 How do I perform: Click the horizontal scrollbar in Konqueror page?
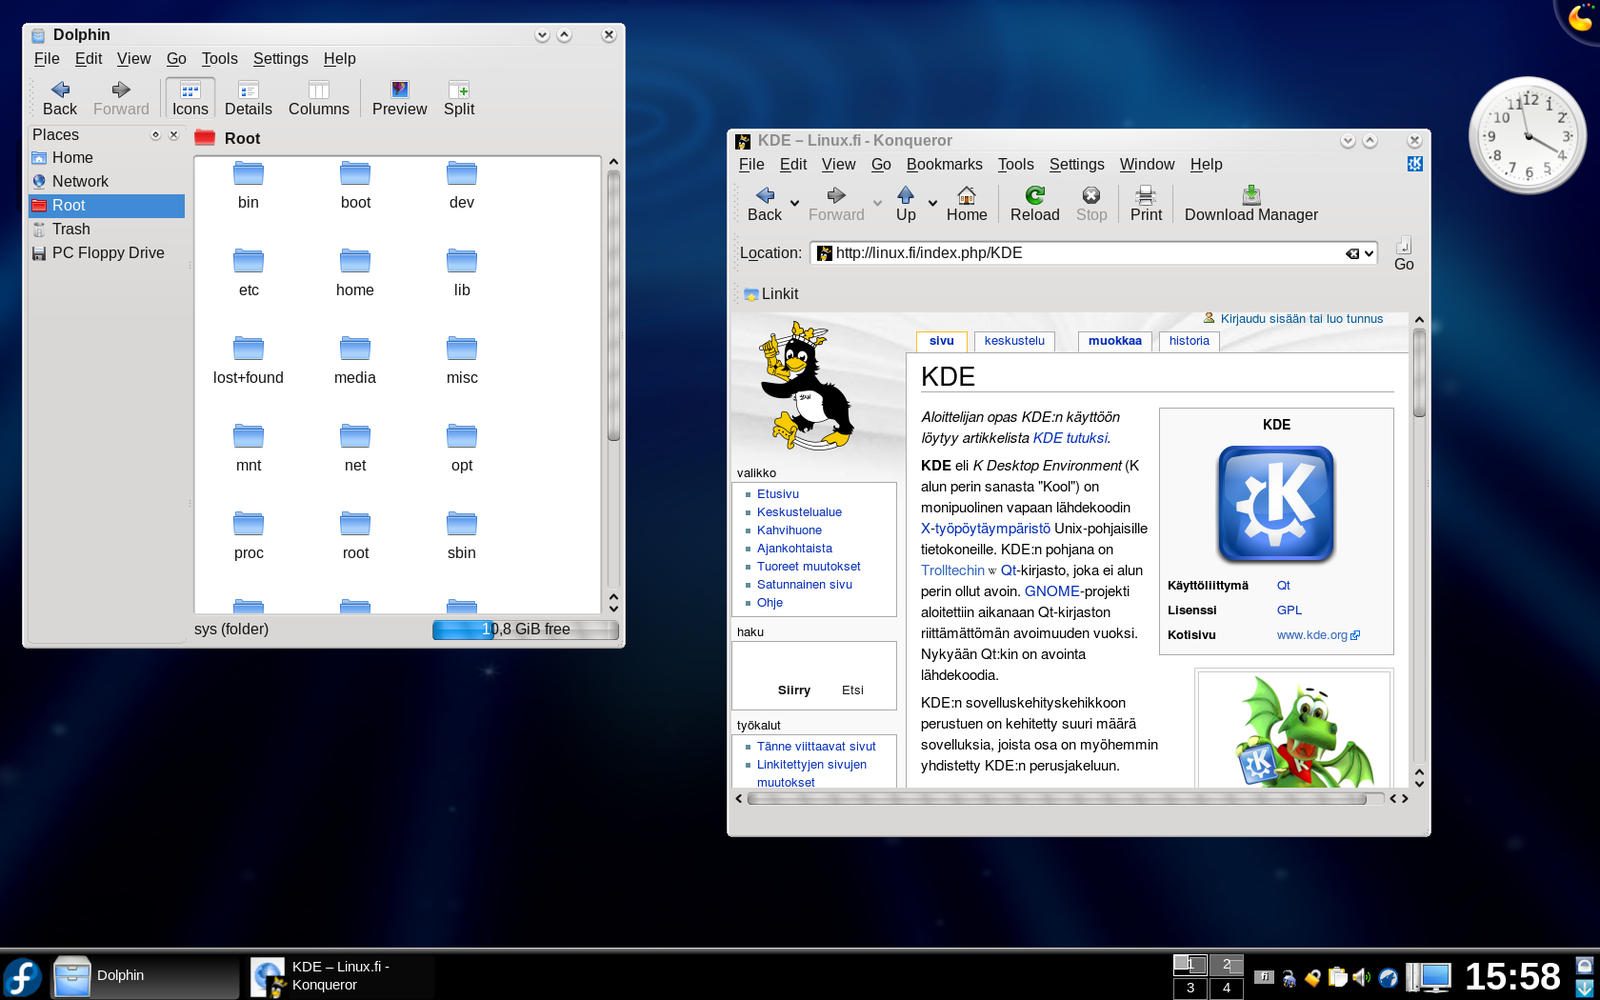[x=1056, y=799]
